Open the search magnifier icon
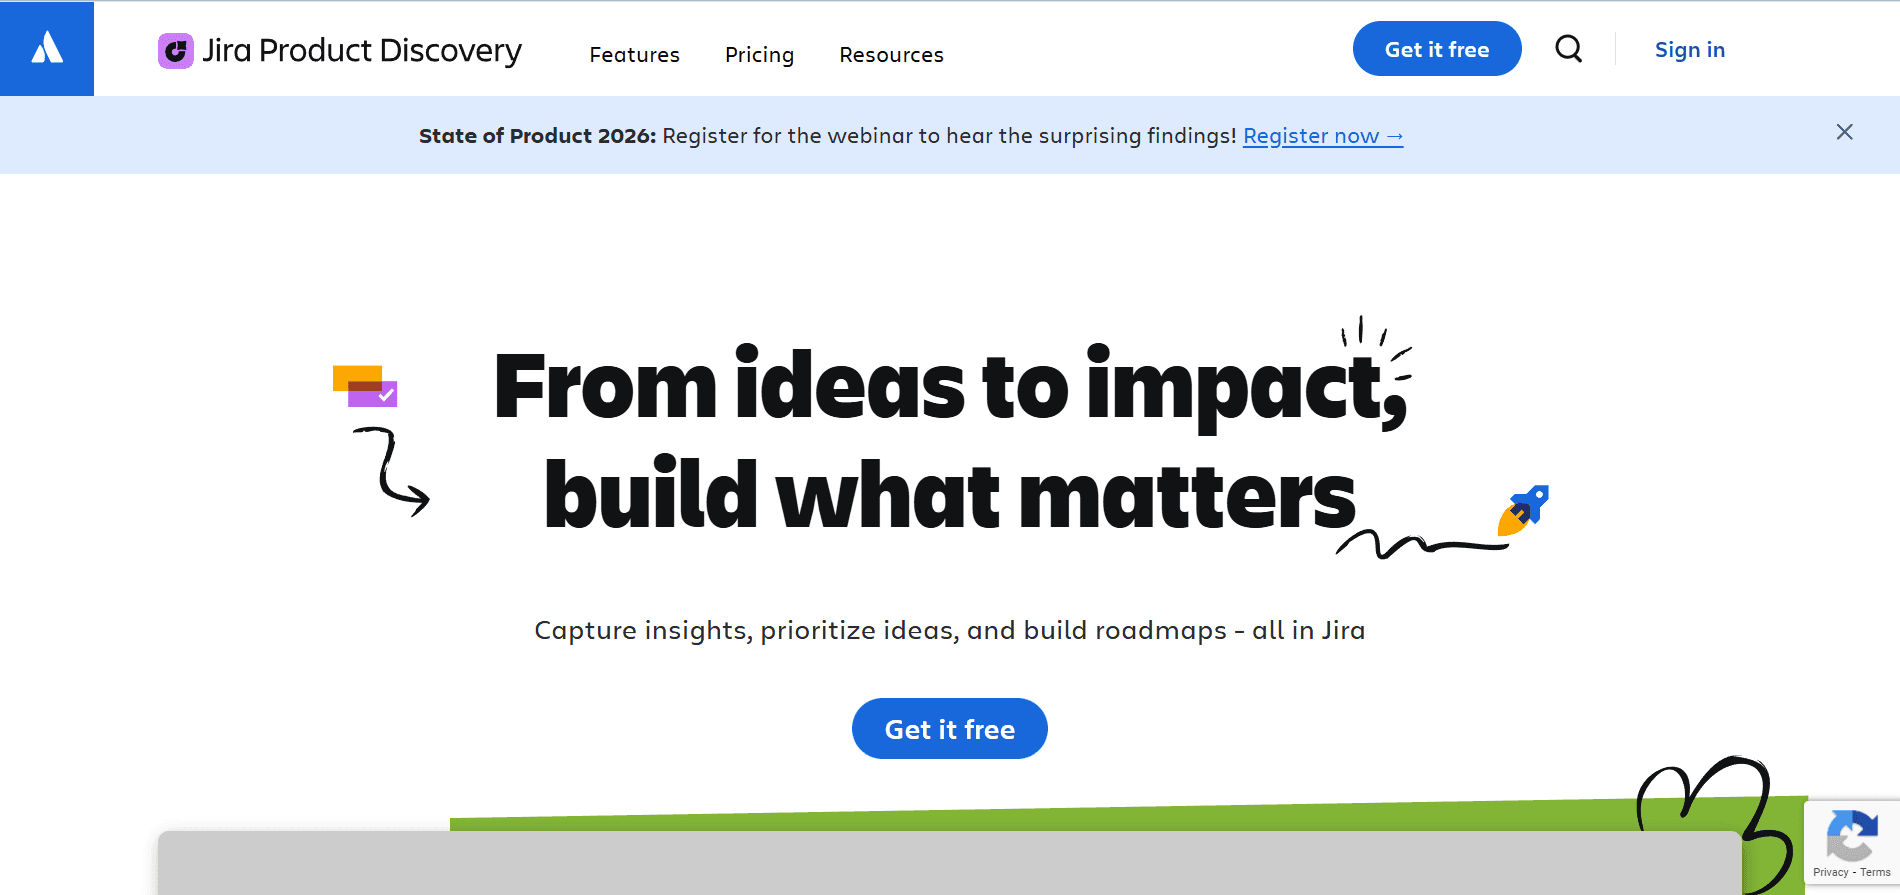This screenshot has height=895, width=1900. tap(1568, 48)
